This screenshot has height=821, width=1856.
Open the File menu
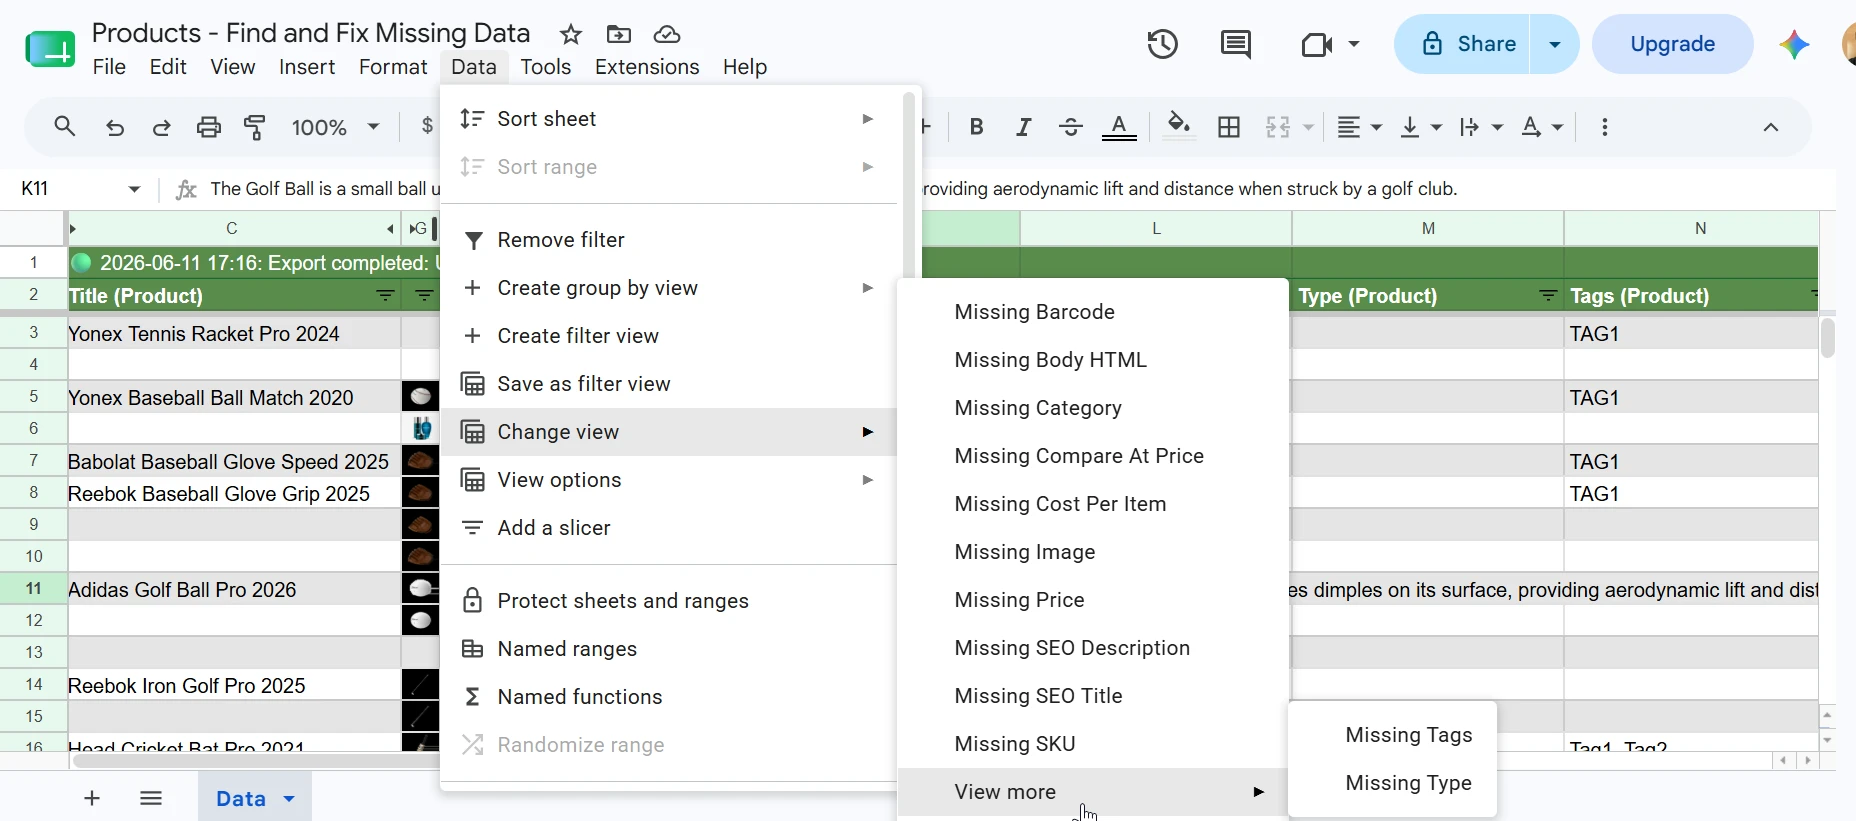point(109,67)
